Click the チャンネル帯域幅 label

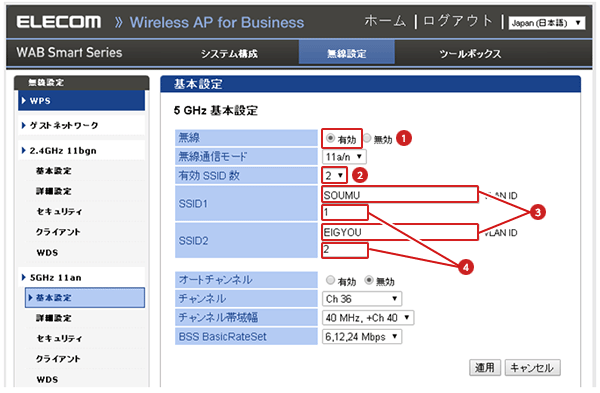218,318
